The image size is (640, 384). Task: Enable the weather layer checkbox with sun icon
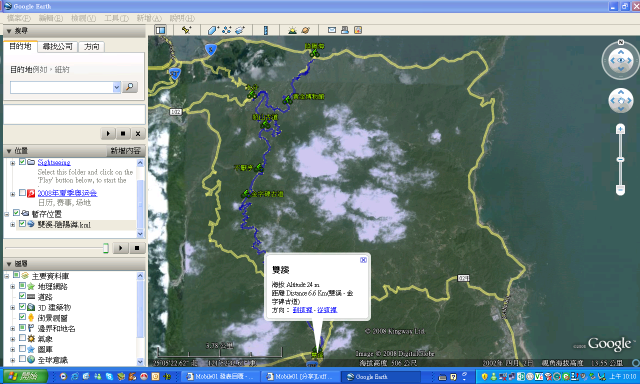coord(22,338)
